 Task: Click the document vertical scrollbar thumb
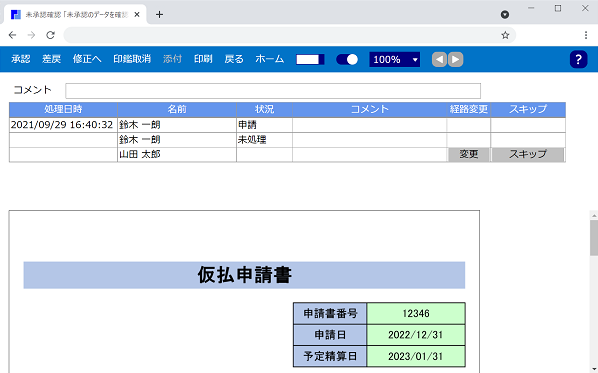click(x=594, y=238)
